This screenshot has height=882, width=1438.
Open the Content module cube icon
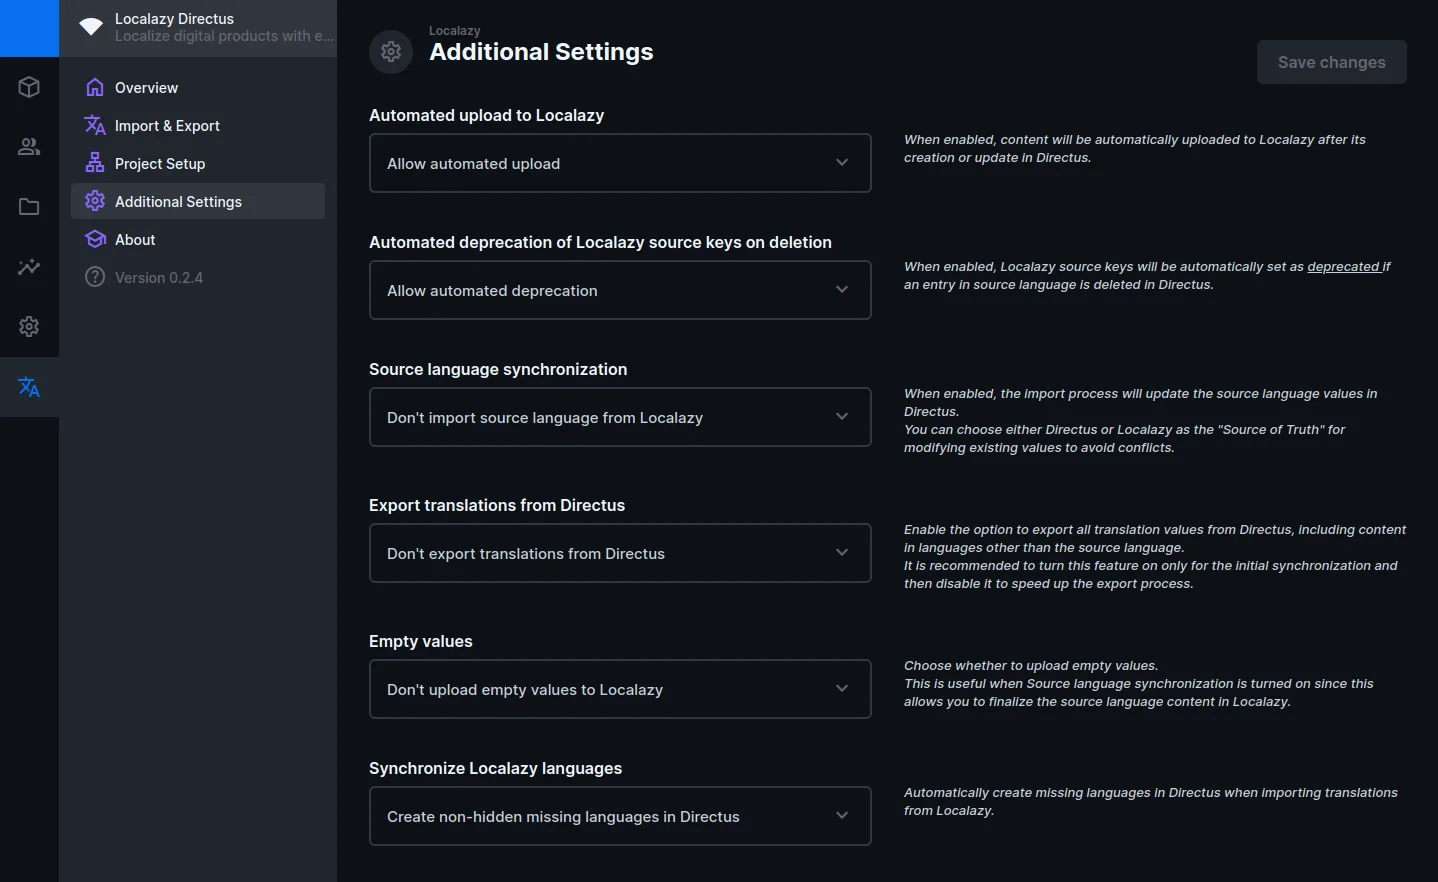[29, 87]
